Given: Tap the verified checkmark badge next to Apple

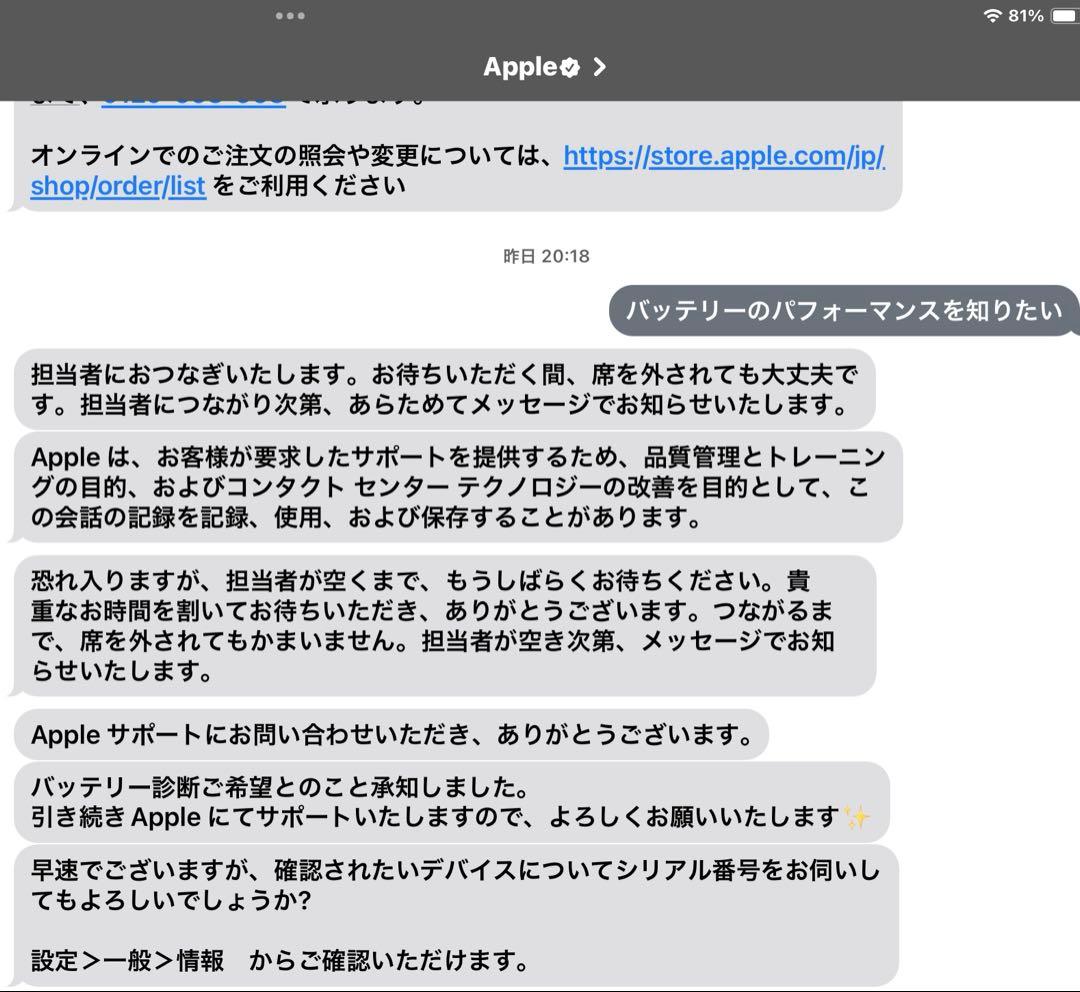Looking at the screenshot, I should point(572,67).
